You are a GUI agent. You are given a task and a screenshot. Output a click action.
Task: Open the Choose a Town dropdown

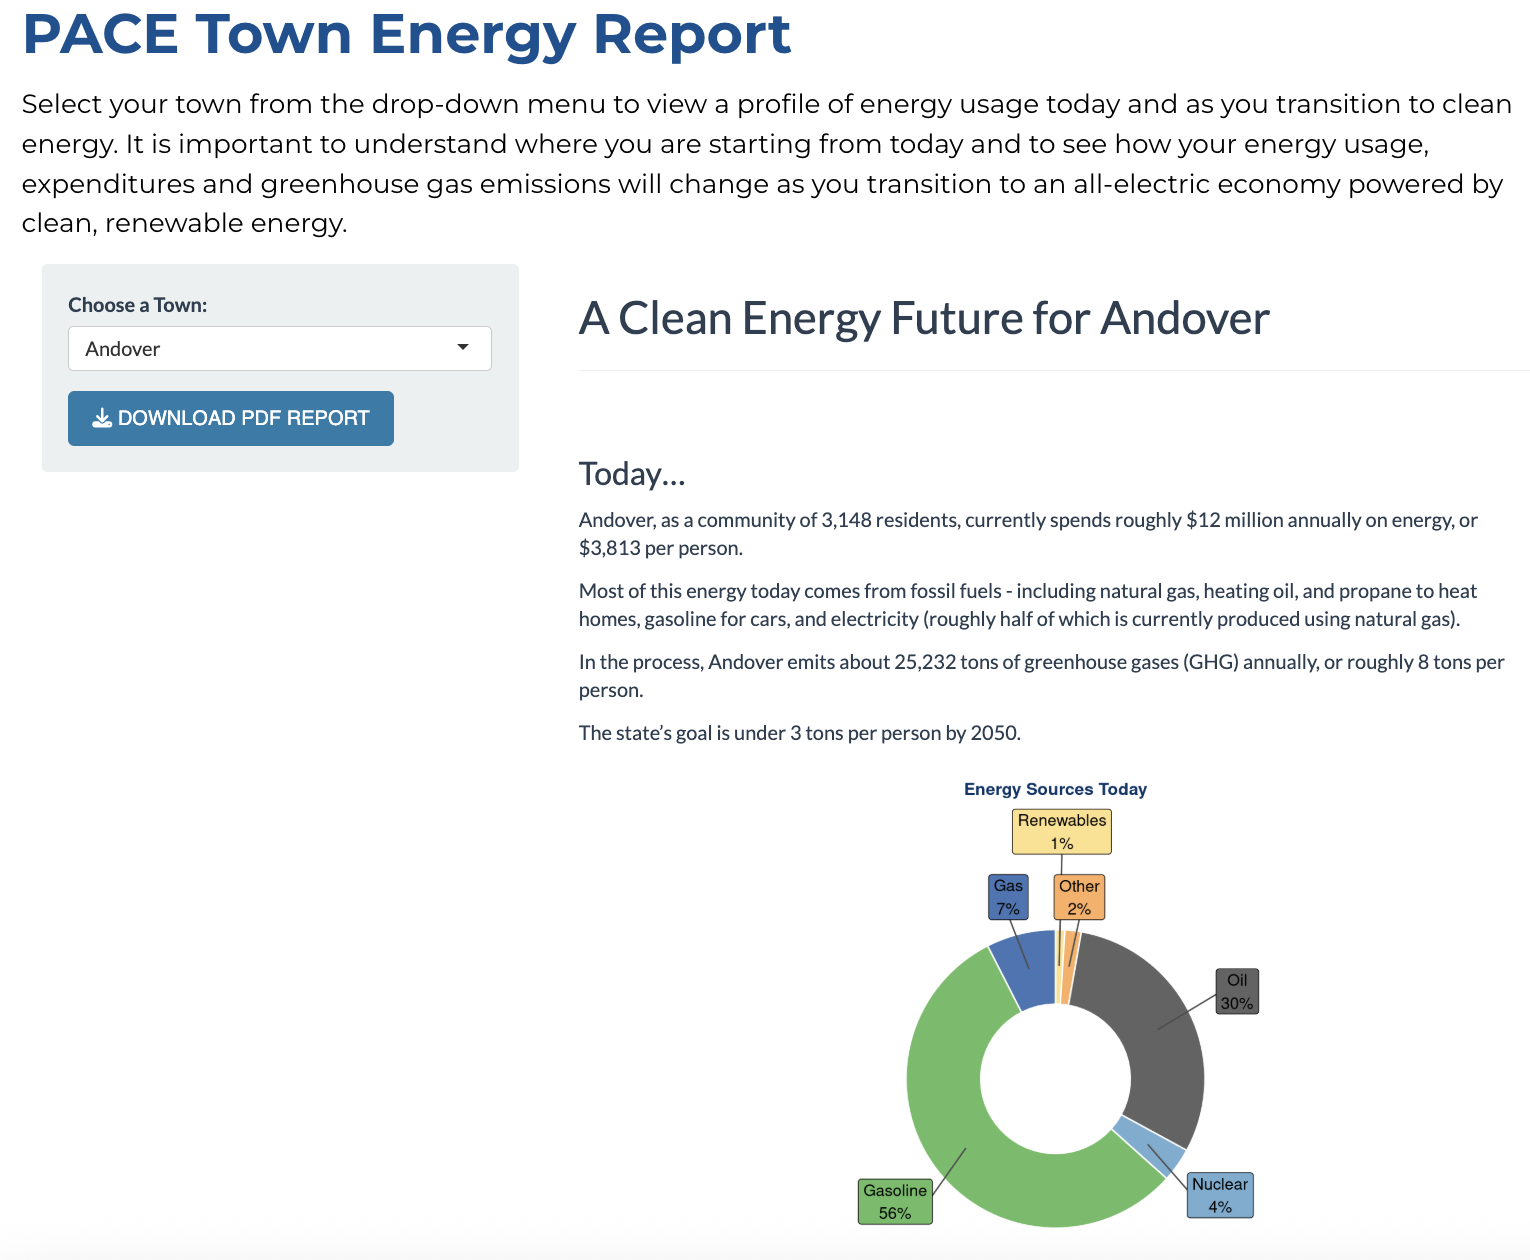(280, 349)
